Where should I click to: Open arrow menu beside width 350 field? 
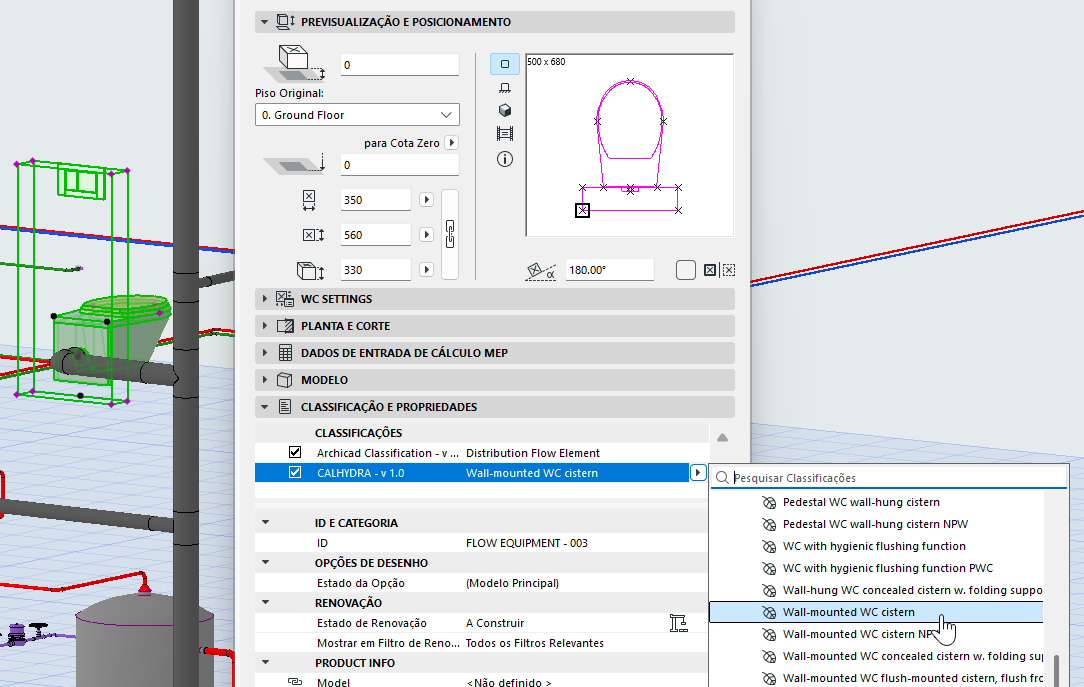tap(427, 200)
